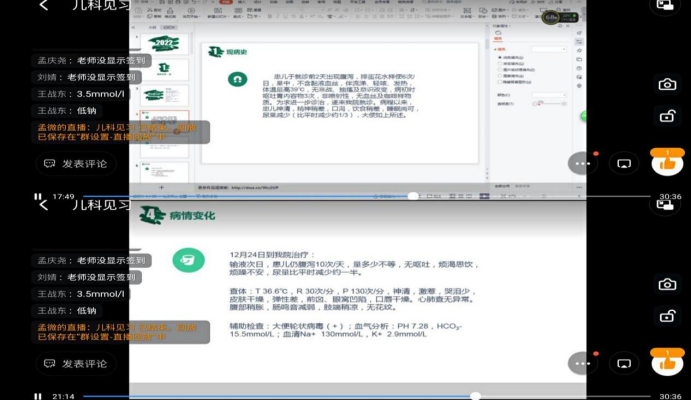
Task: Pause the video playing at 17:49
Action: [38, 197]
